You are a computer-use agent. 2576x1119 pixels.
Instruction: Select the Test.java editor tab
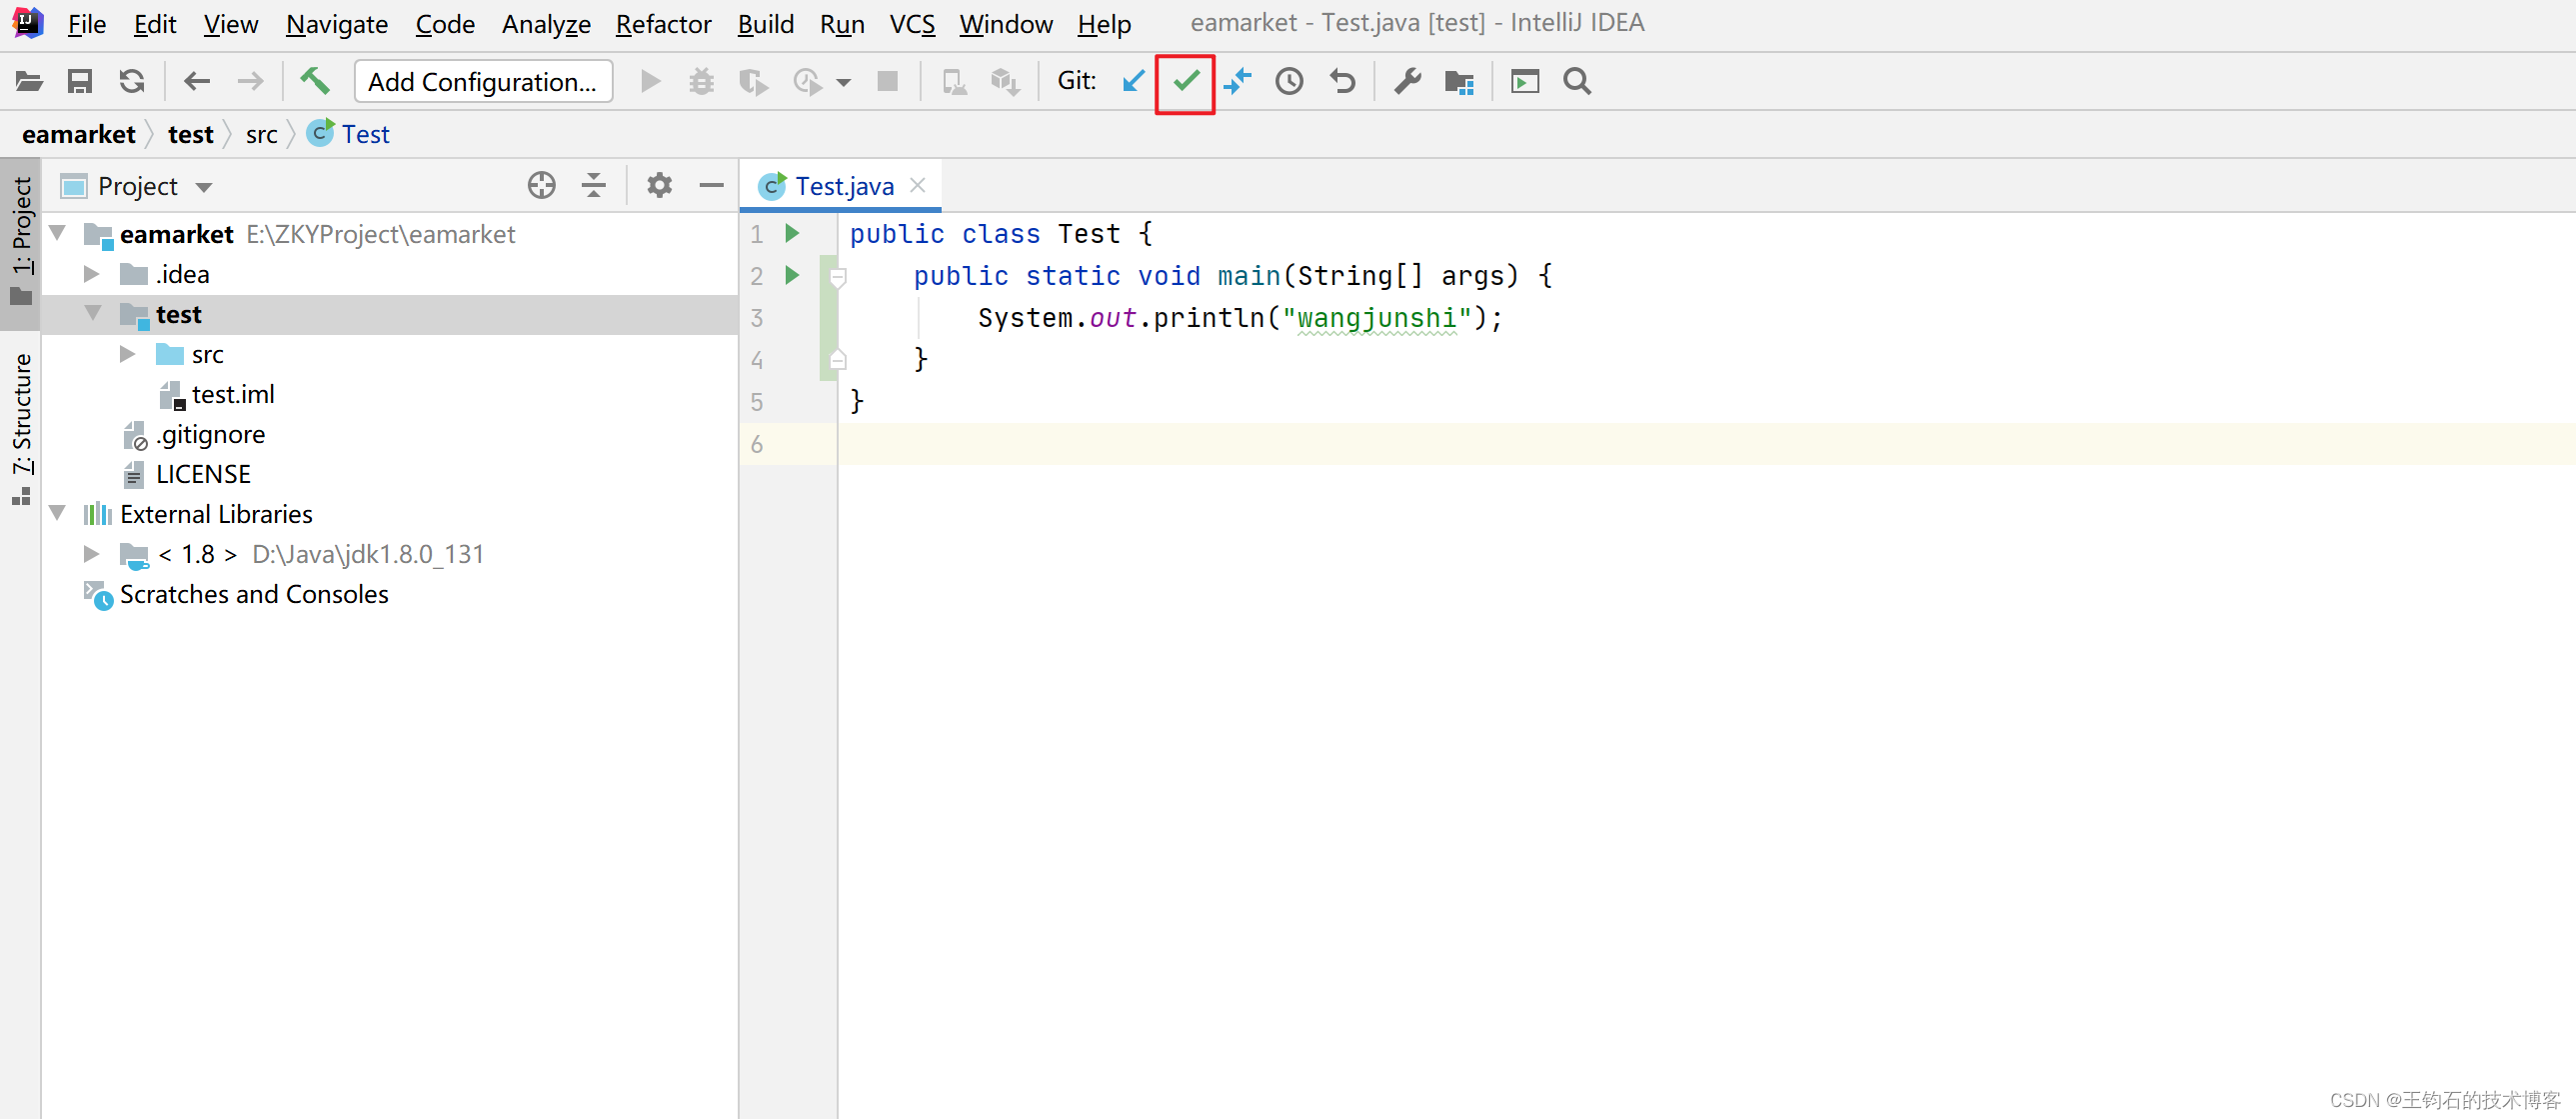coord(843,186)
